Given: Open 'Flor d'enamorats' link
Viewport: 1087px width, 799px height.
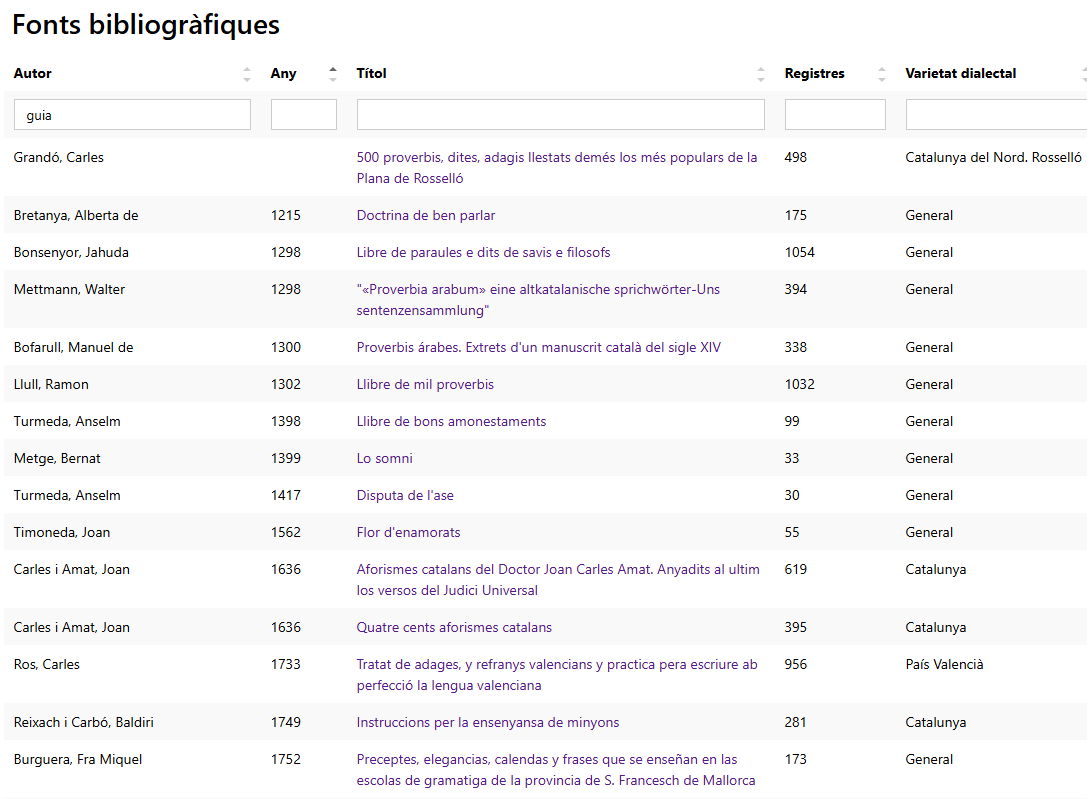Looking at the screenshot, I should [408, 532].
